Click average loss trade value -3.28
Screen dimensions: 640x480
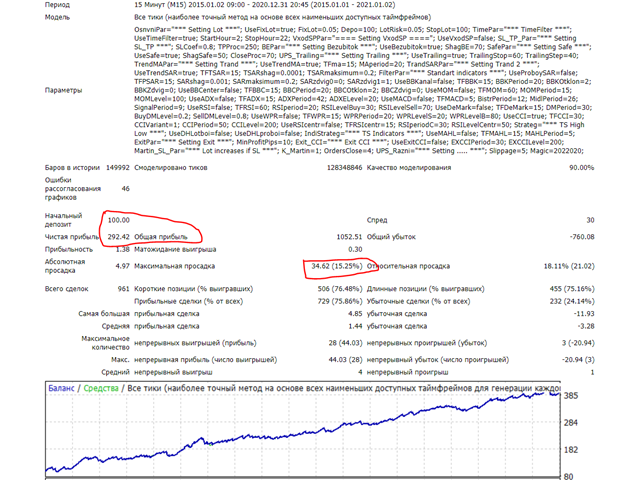(x=586, y=327)
